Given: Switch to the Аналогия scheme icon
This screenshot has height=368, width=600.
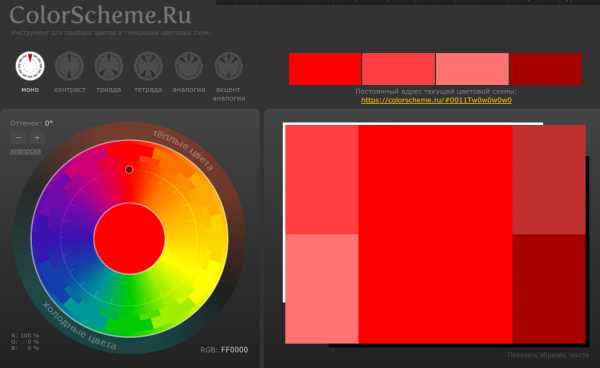Looking at the screenshot, I should (189, 66).
